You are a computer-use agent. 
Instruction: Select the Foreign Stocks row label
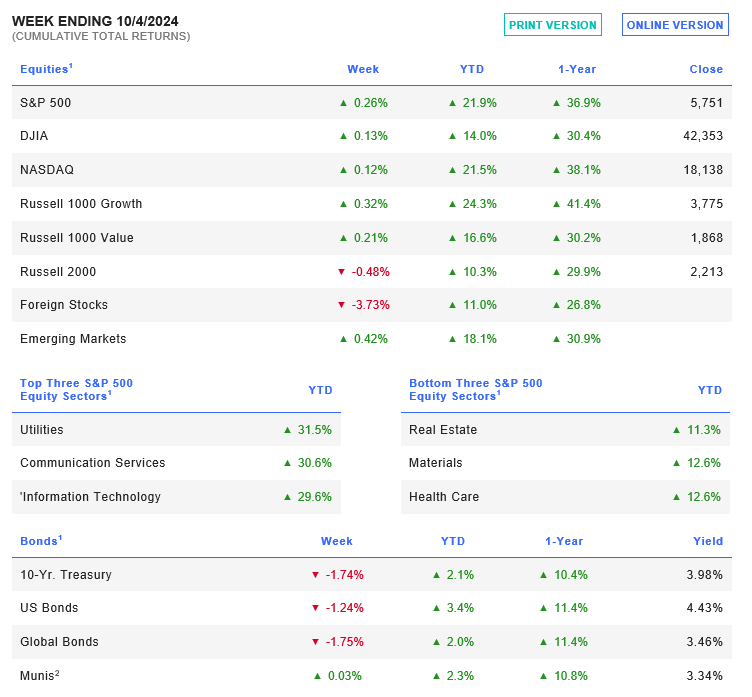64,305
